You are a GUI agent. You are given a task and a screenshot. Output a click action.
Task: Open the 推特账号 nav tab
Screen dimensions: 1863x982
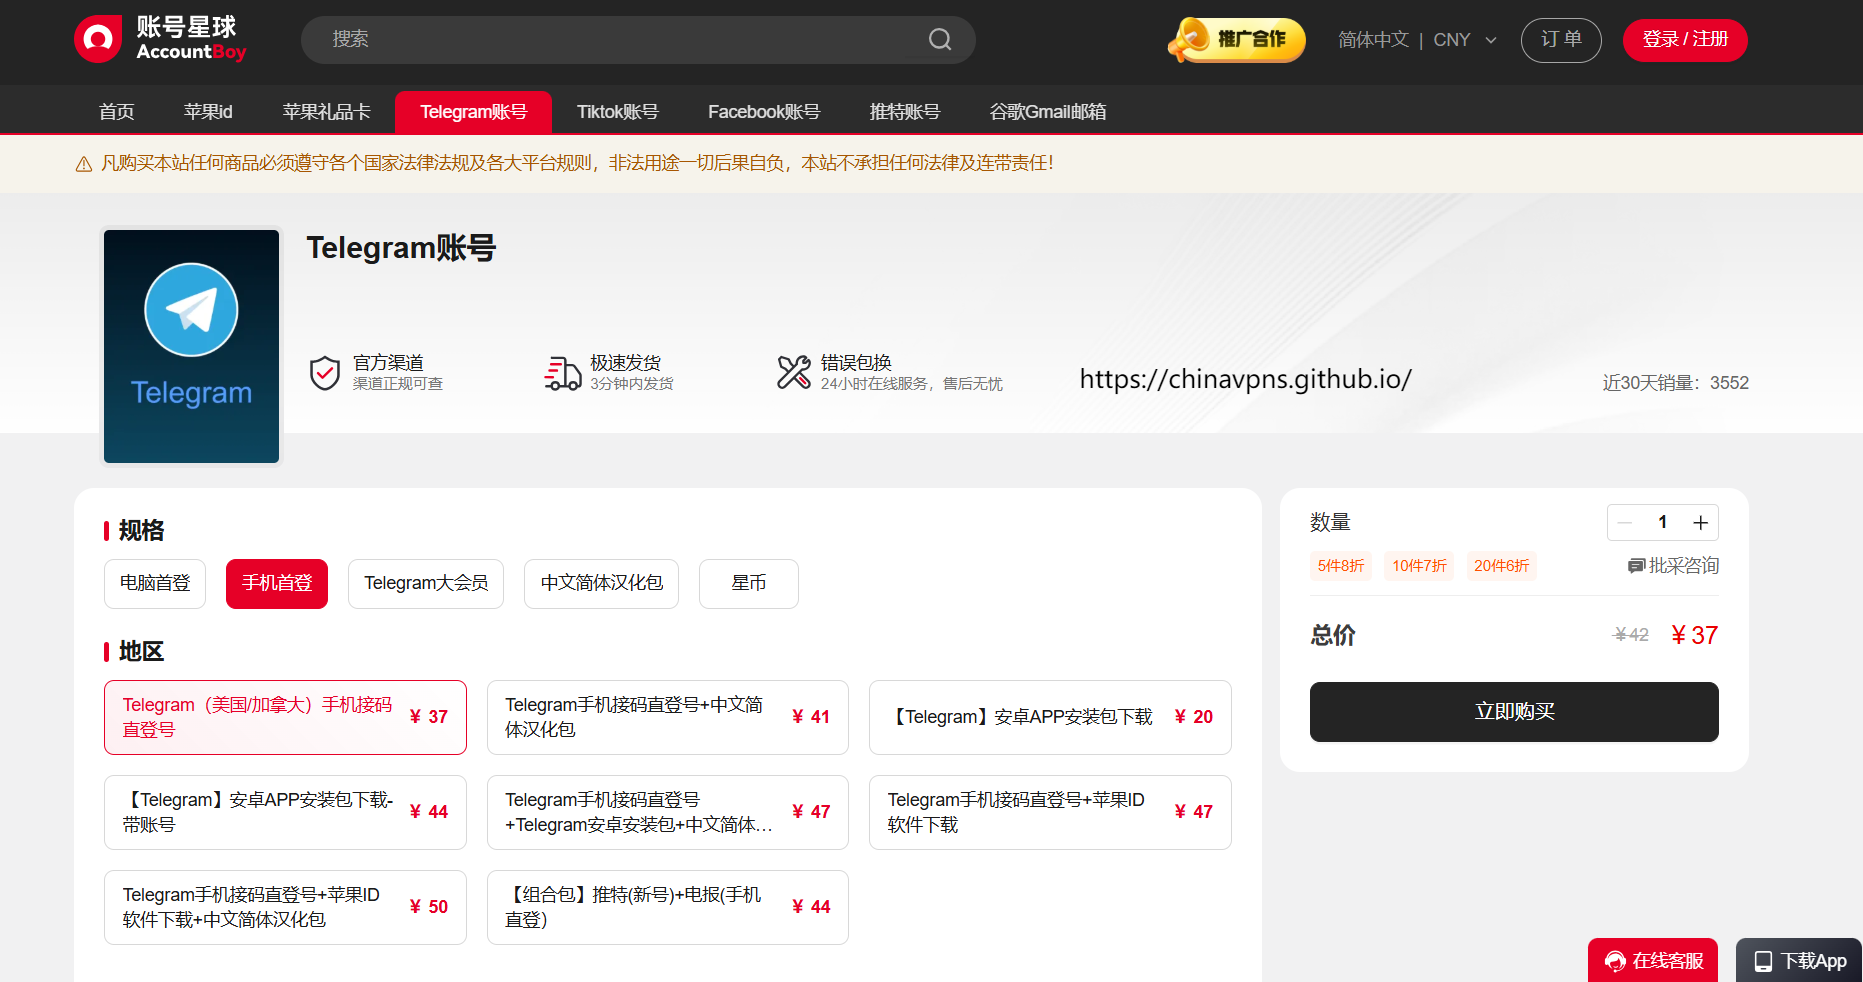pyautogui.click(x=905, y=112)
